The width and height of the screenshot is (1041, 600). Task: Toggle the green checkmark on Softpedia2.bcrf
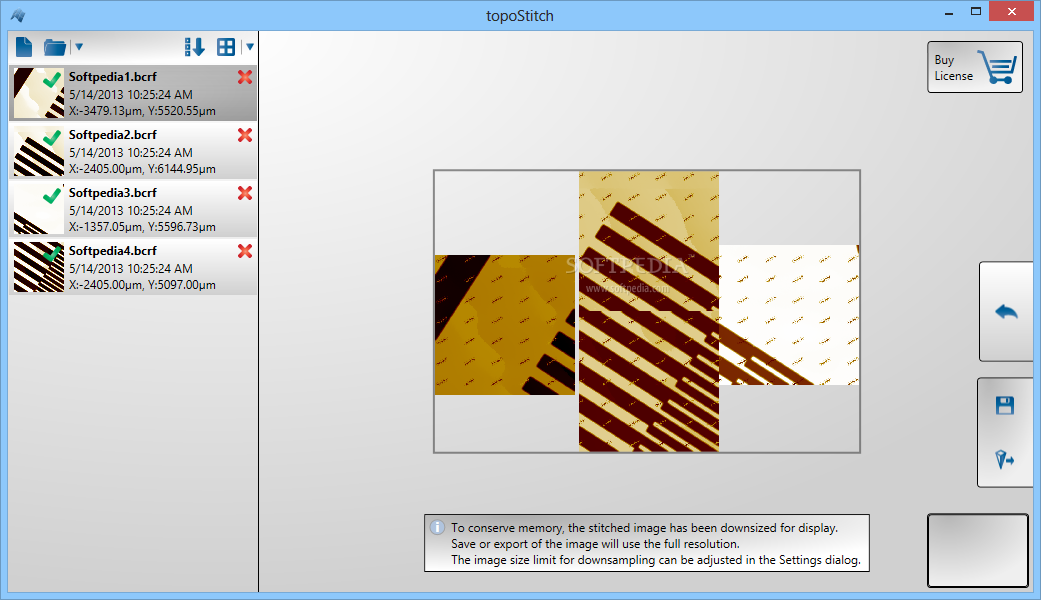[x=52, y=138]
